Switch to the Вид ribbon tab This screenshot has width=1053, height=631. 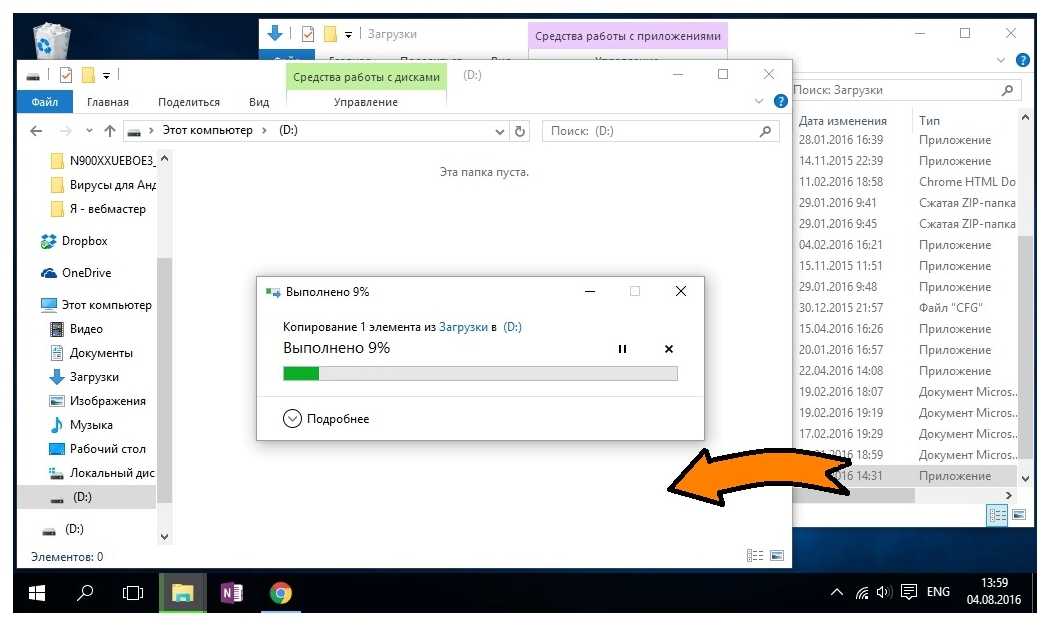pos(259,102)
